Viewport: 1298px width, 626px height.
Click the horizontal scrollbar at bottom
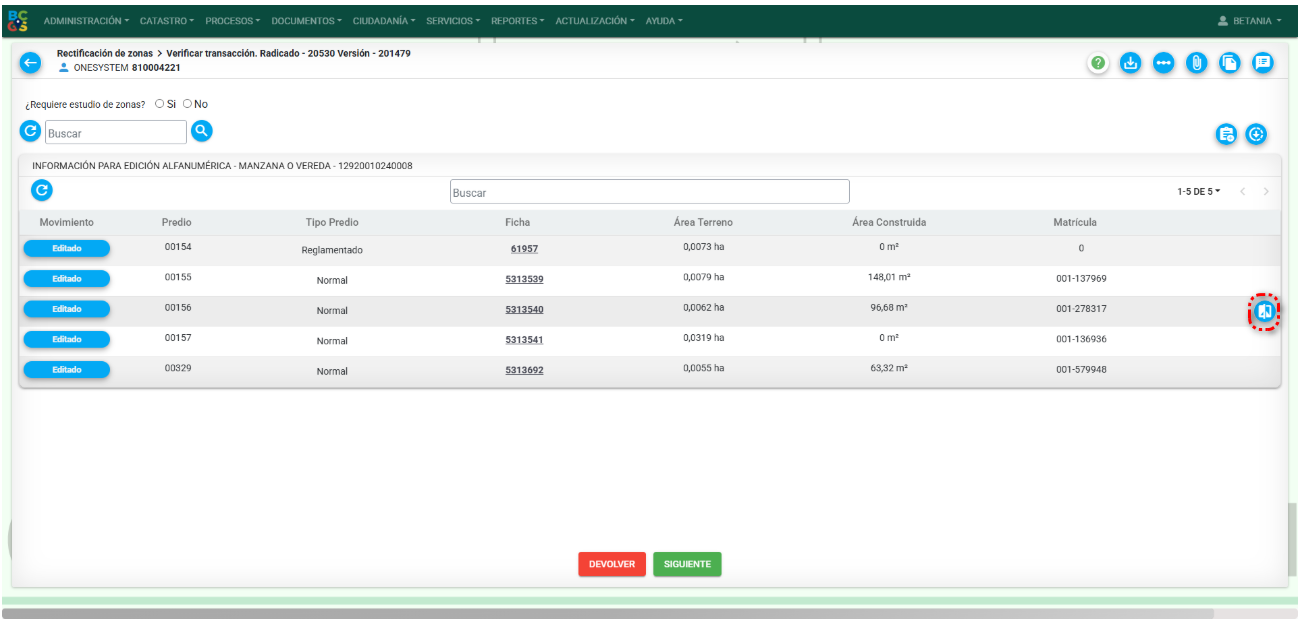click(608, 613)
